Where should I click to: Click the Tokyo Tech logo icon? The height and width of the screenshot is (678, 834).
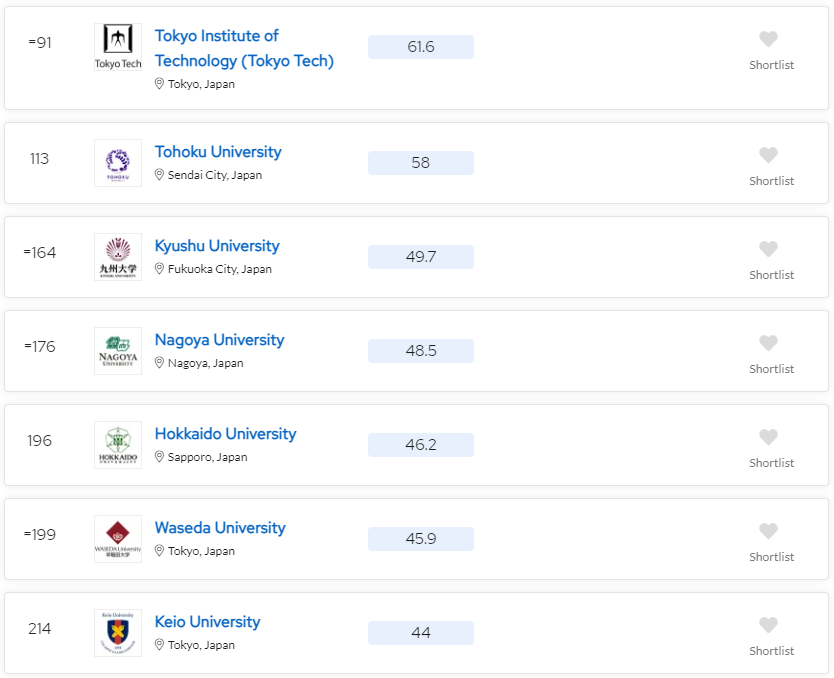tap(118, 47)
